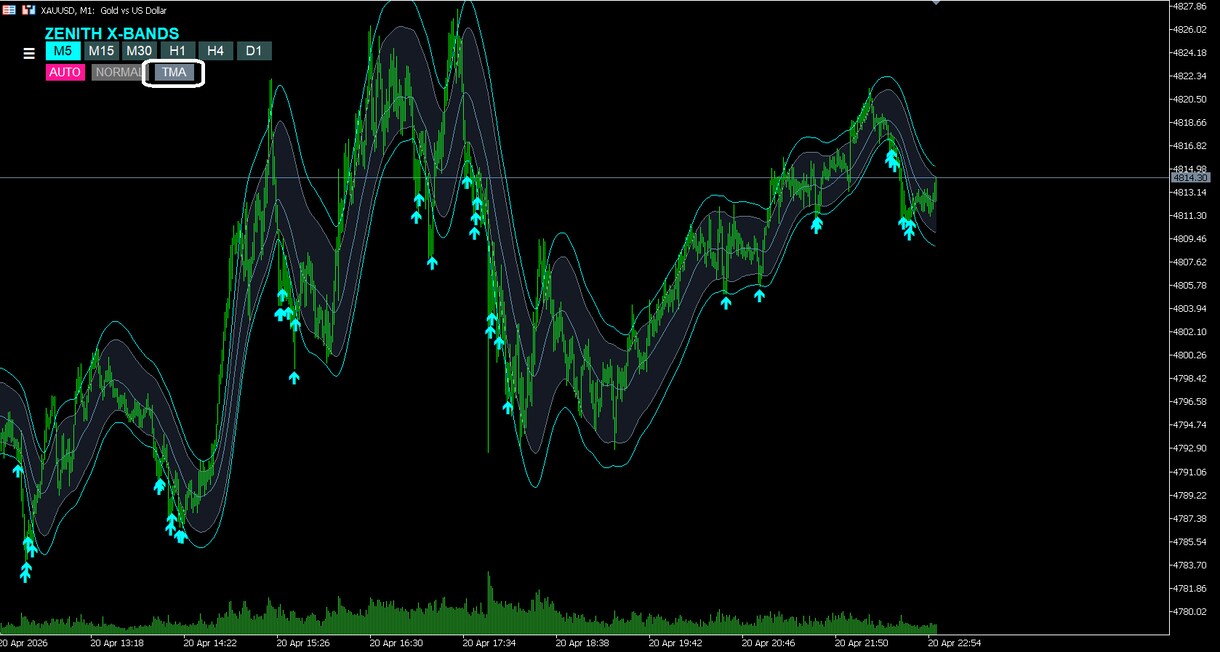This screenshot has width=1220, height=652.
Task: Click the 20 Apr 19:42 time label
Action: [x=675, y=643]
